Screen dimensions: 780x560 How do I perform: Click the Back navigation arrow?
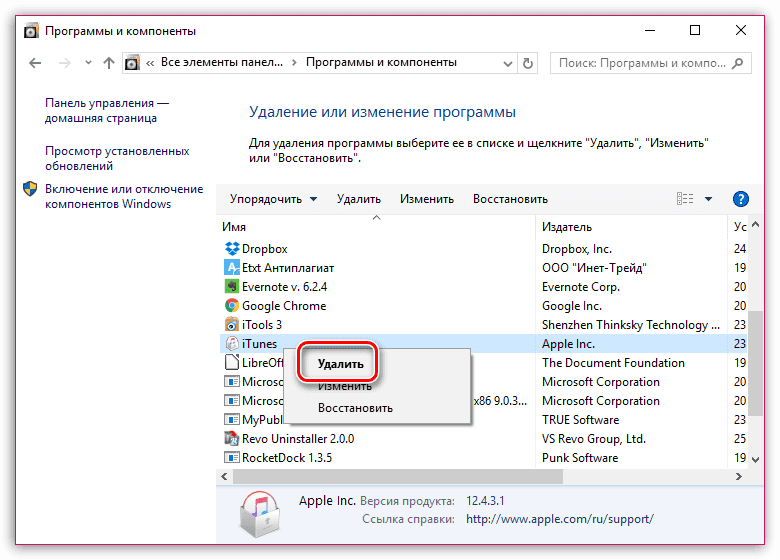(x=35, y=63)
